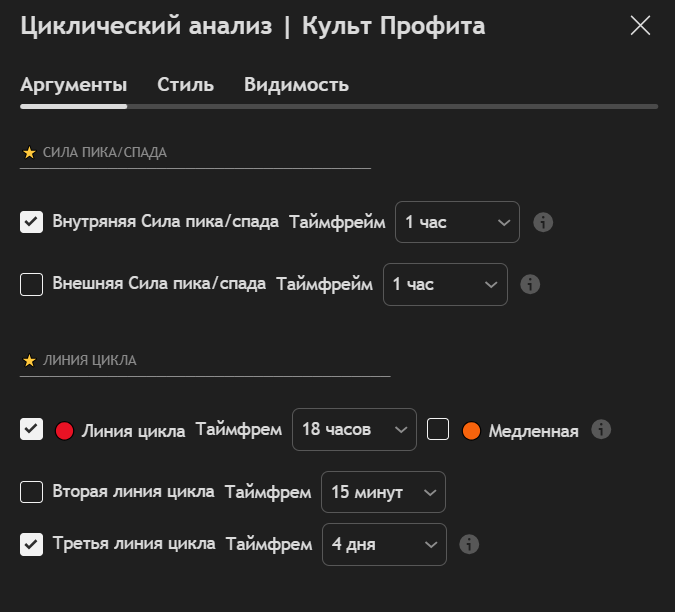Enable Вторая линия цикла checkbox
This screenshot has height=612, width=675.
(x=31, y=492)
